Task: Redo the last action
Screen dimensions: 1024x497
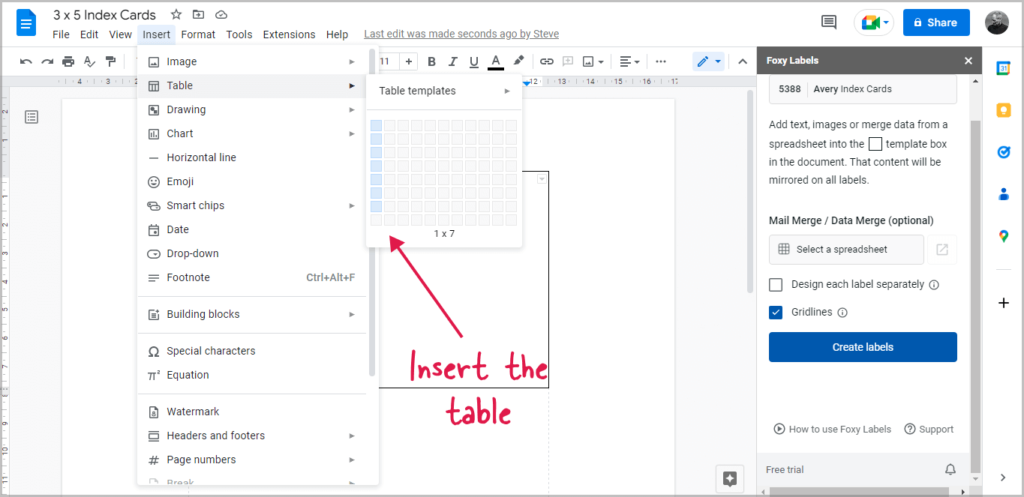Action: (47, 61)
